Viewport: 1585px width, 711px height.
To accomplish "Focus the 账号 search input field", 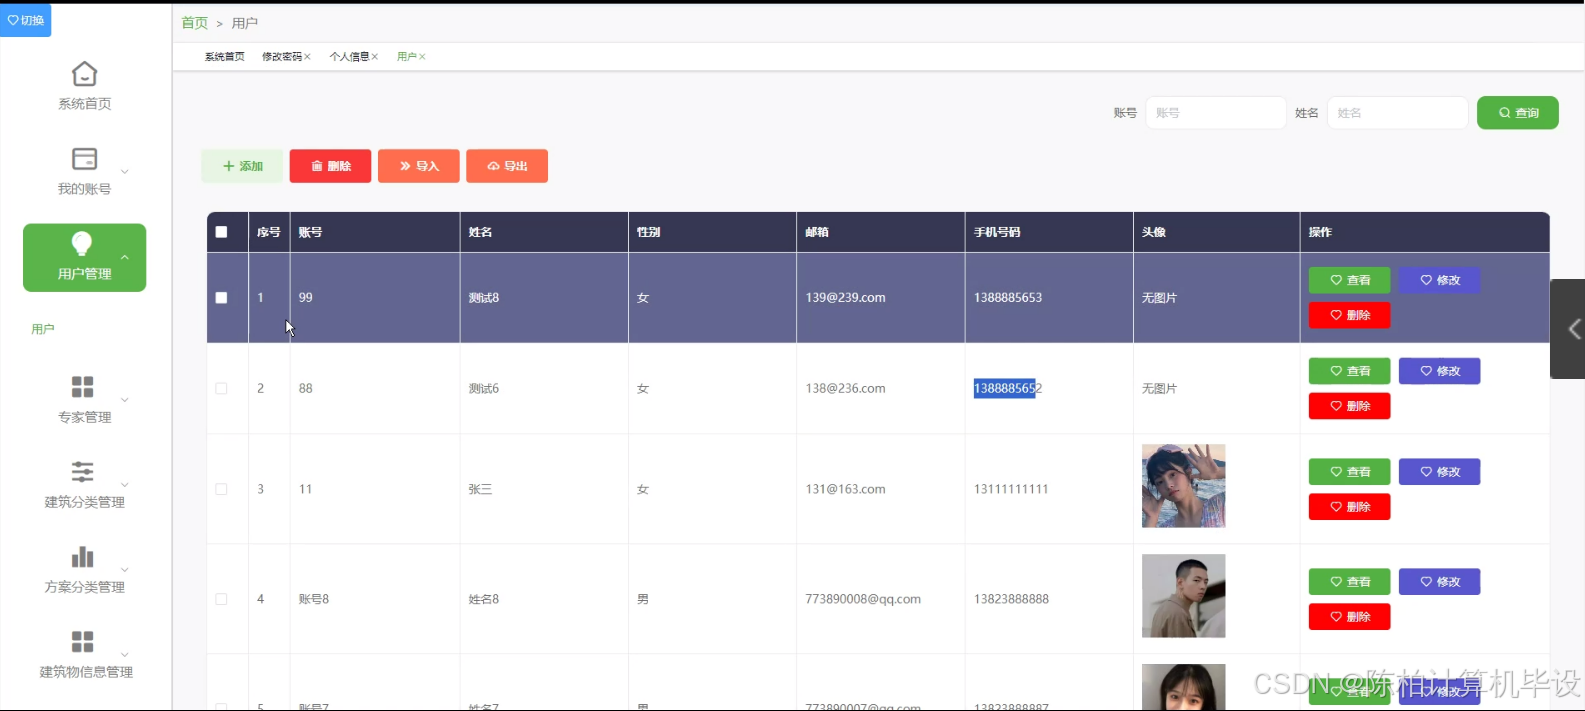I will click(x=1216, y=113).
